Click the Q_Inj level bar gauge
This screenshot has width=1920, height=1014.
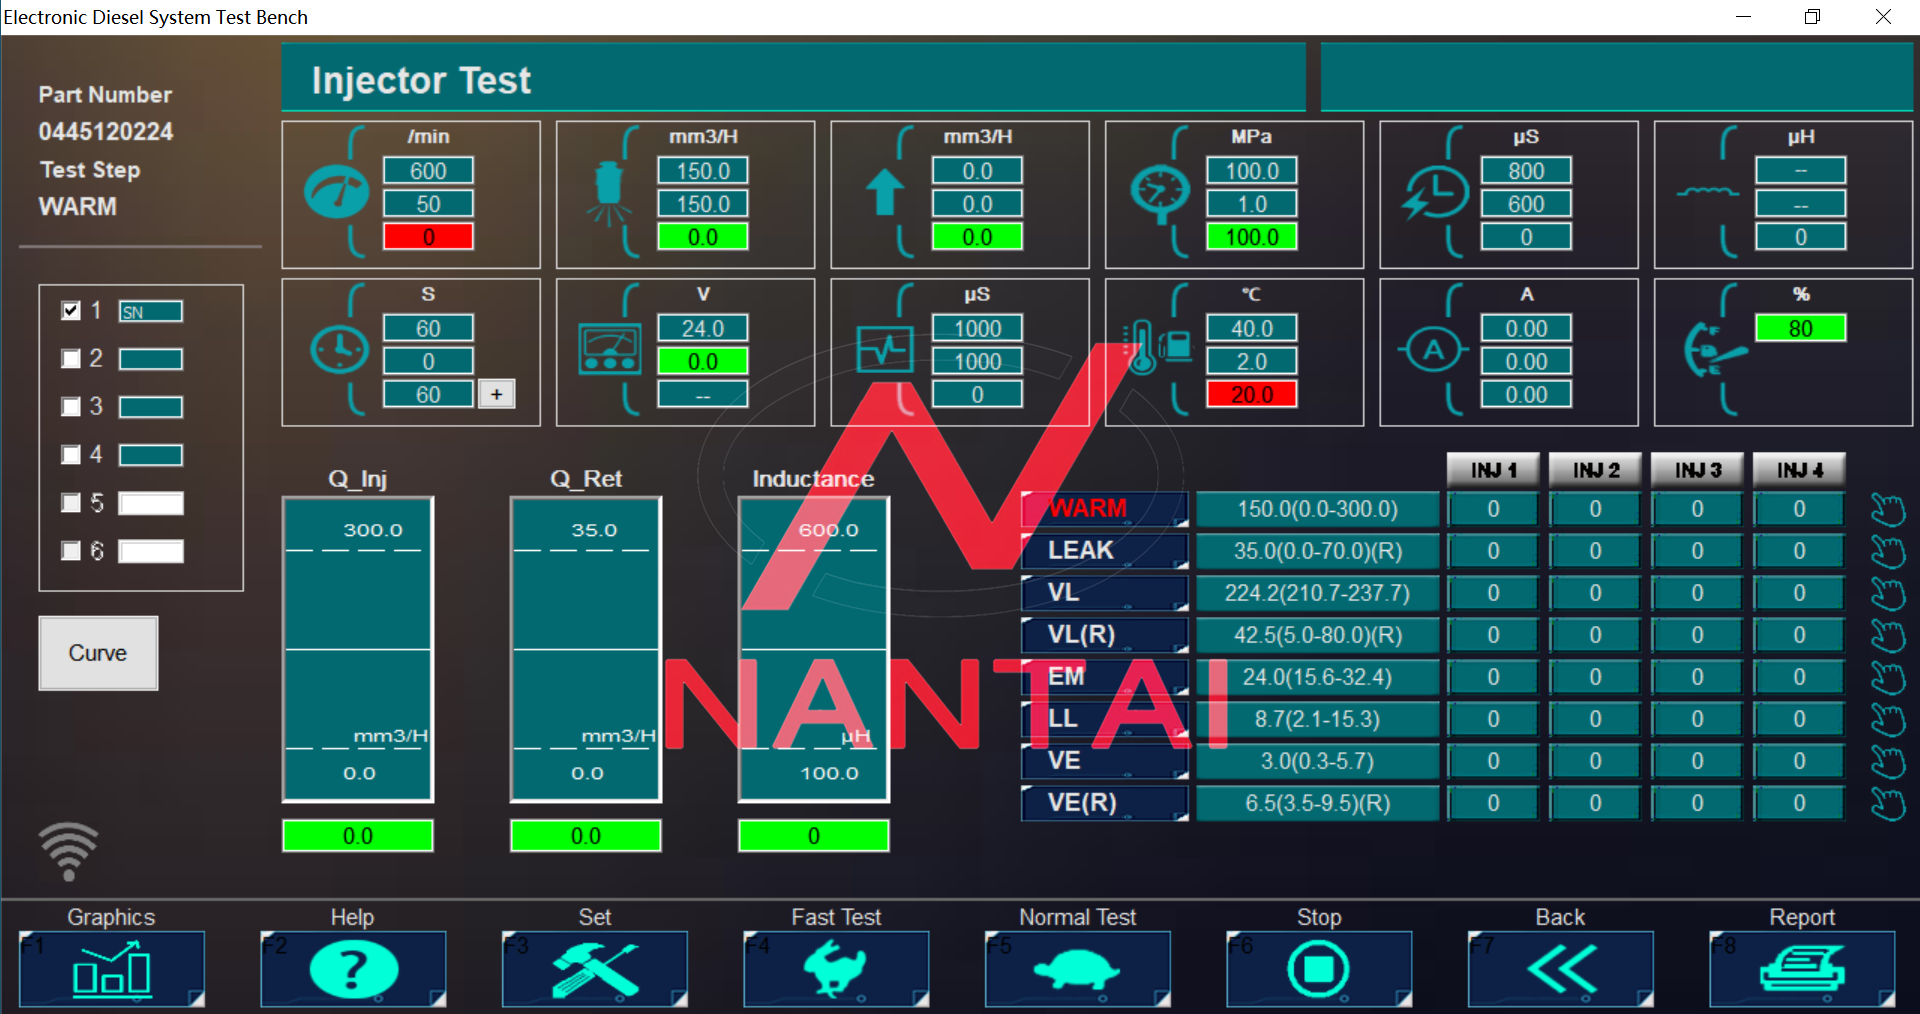358,650
